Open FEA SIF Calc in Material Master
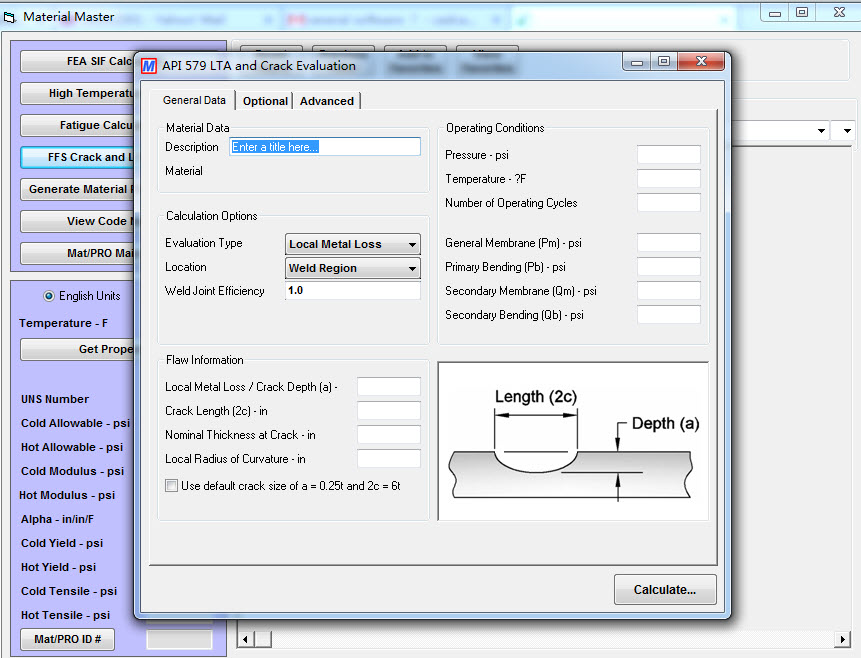Viewport: 861px width, 658px height. click(77, 62)
